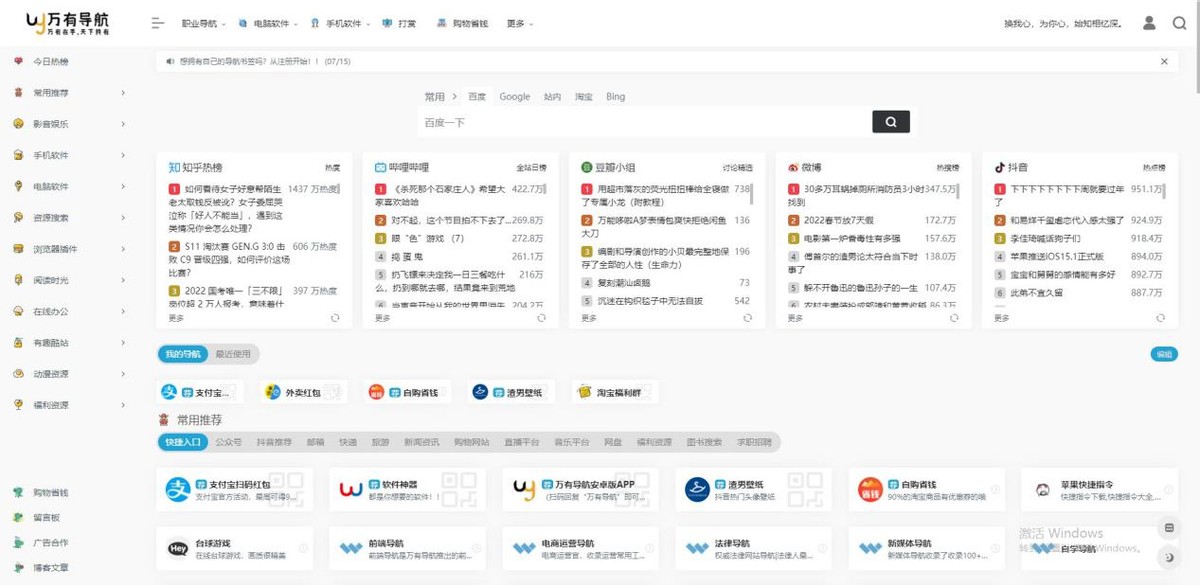
Task: Open hot item 2022春节放7天假
Action: pyautogui.click(x=839, y=220)
